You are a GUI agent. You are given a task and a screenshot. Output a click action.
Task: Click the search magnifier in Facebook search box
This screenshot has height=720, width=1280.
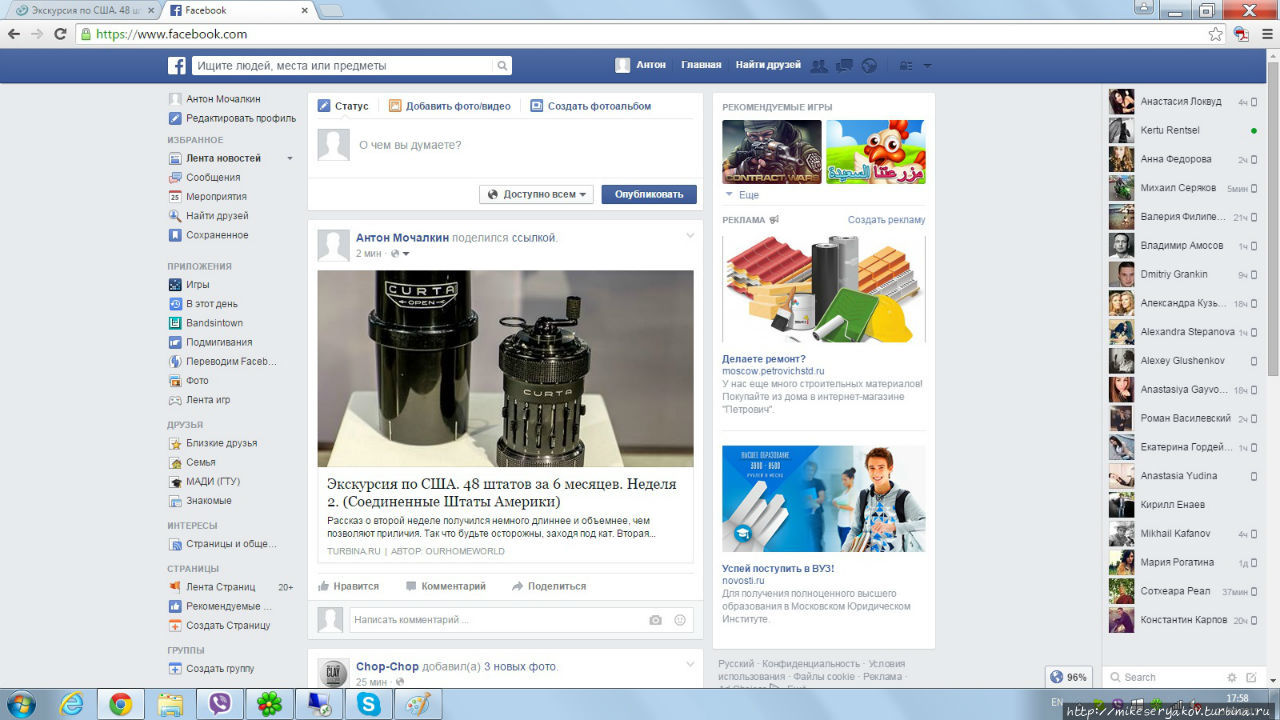click(x=502, y=66)
